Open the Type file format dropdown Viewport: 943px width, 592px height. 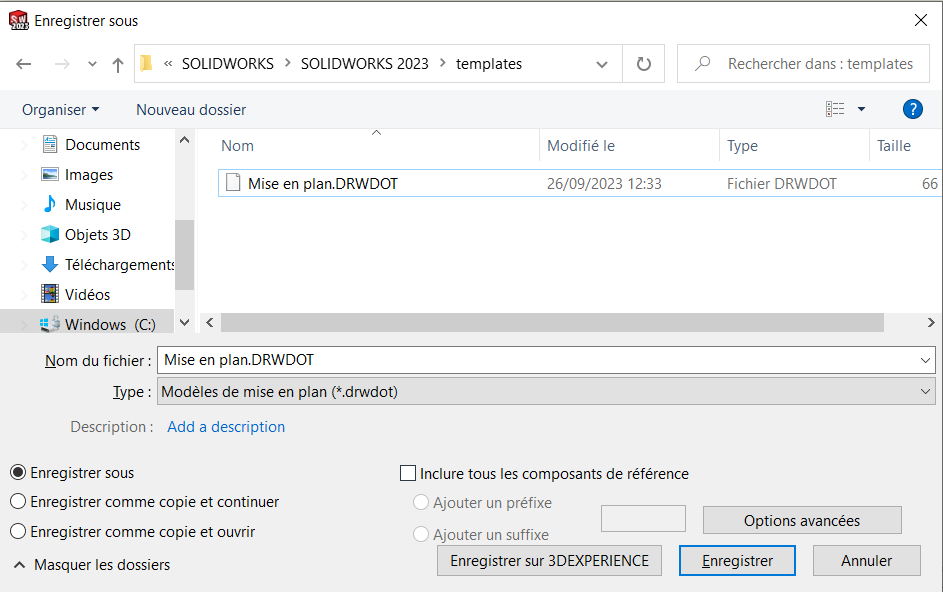pos(546,393)
